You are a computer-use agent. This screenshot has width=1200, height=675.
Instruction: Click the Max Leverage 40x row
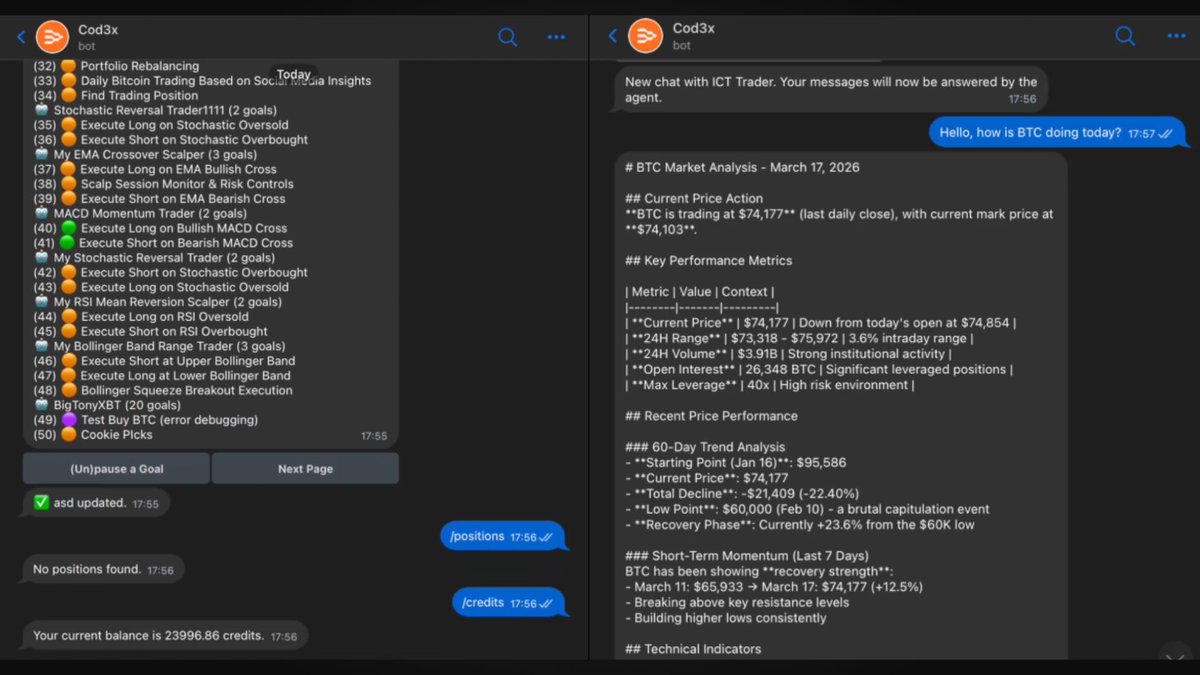[x=769, y=385]
